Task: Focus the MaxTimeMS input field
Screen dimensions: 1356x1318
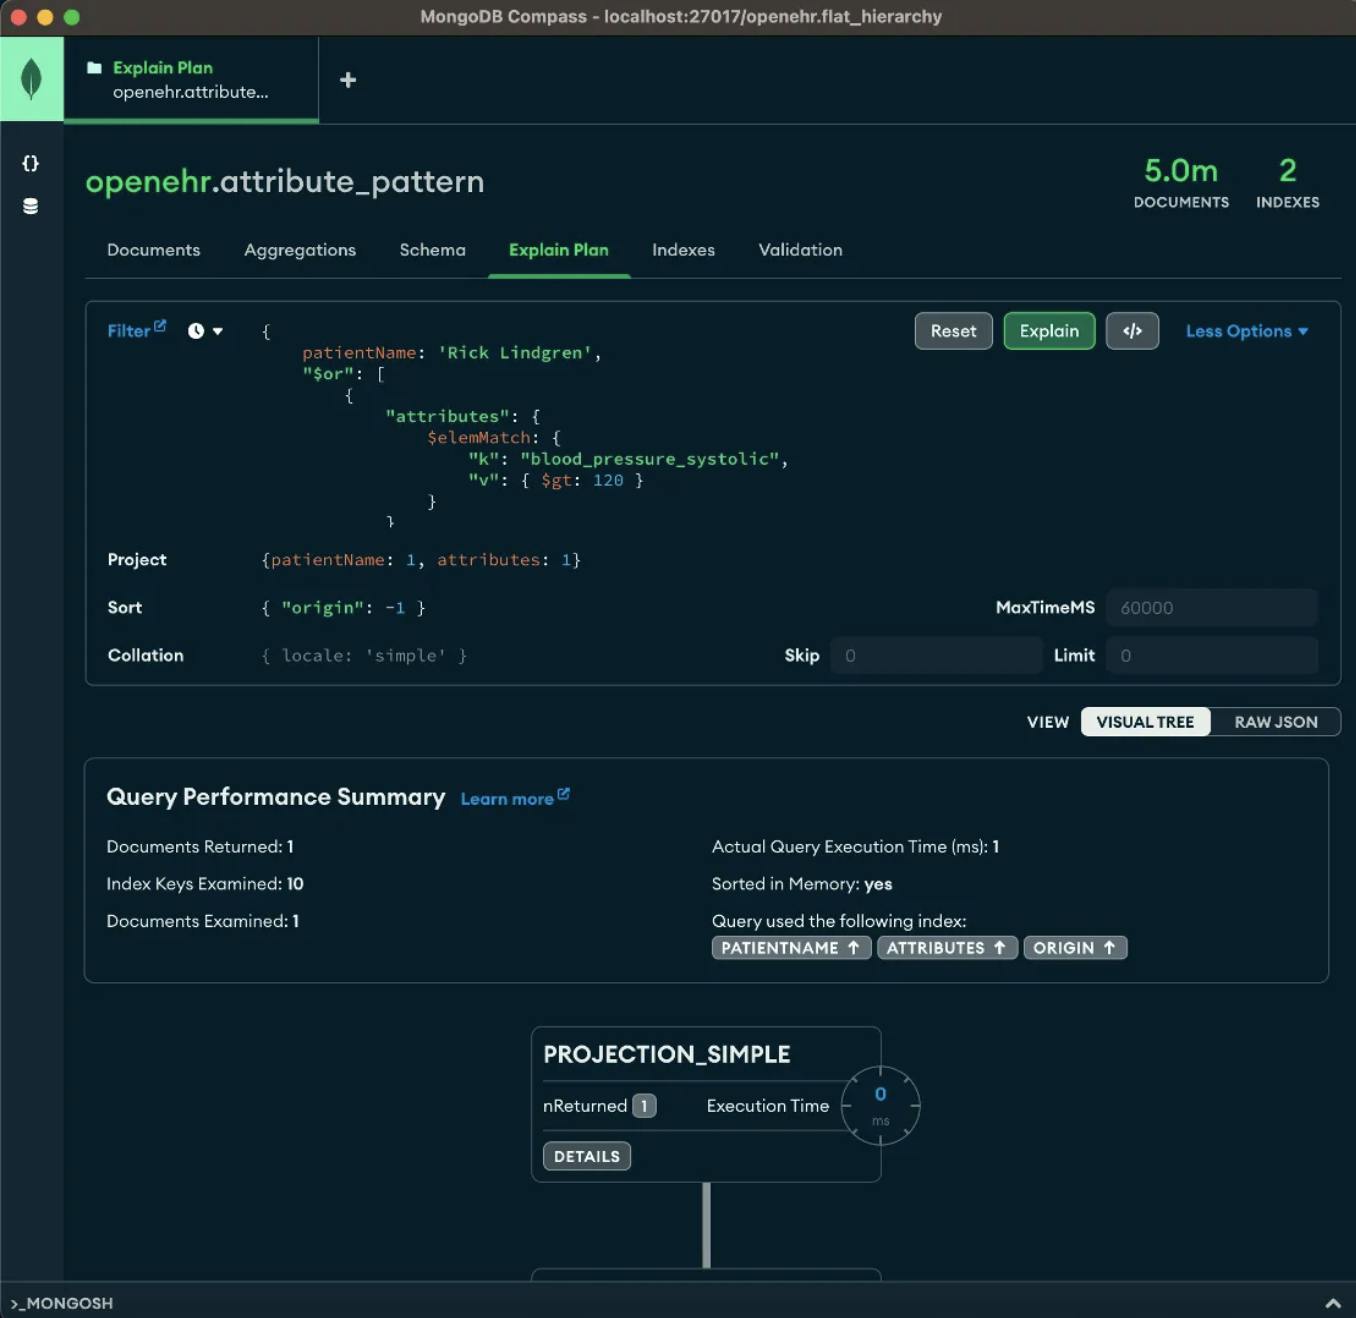Action: click(x=1212, y=608)
